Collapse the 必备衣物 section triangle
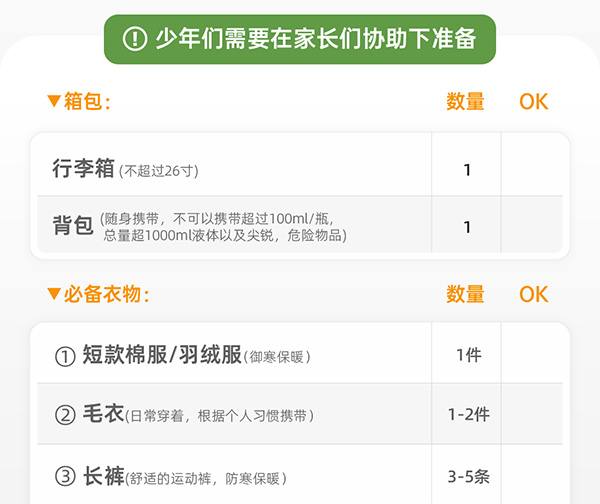This screenshot has height=504, width=600. 54,295
